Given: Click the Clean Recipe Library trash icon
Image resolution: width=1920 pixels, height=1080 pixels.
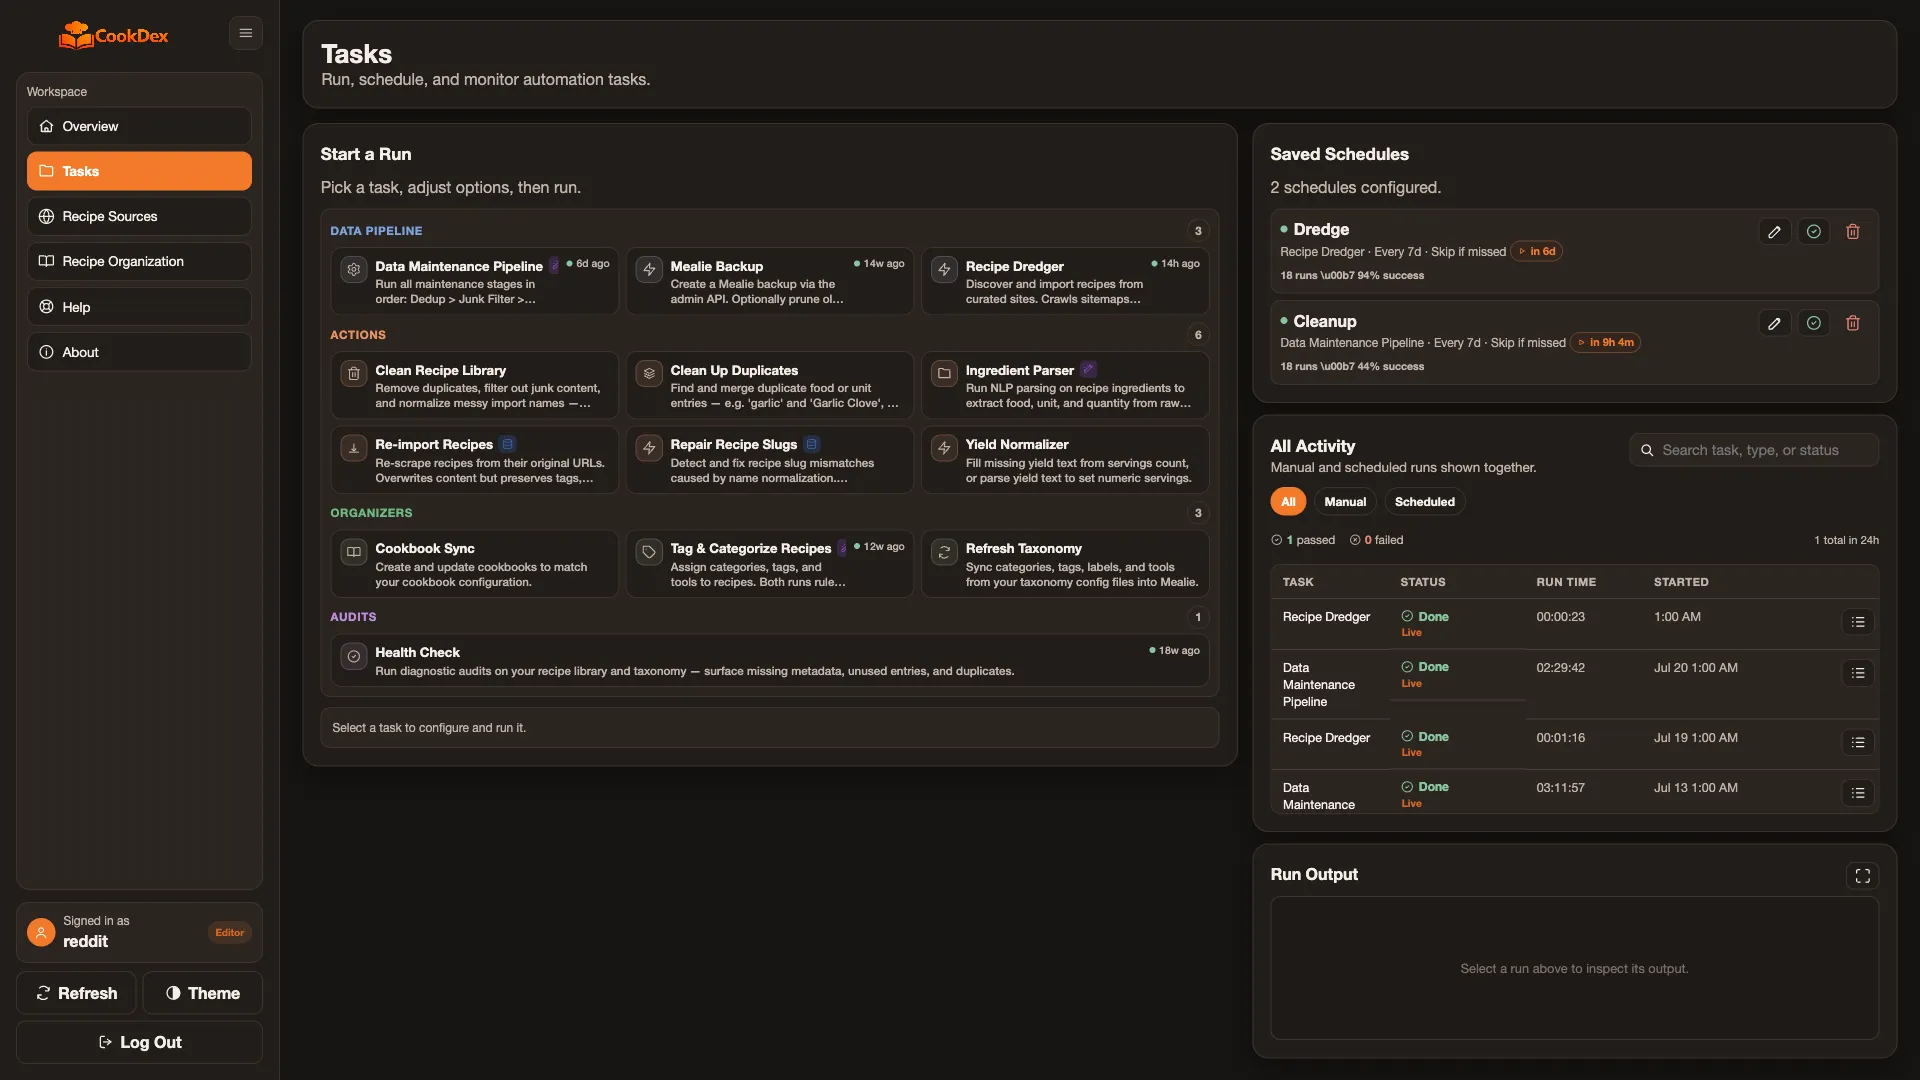Looking at the screenshot, I should click(353, 374).
